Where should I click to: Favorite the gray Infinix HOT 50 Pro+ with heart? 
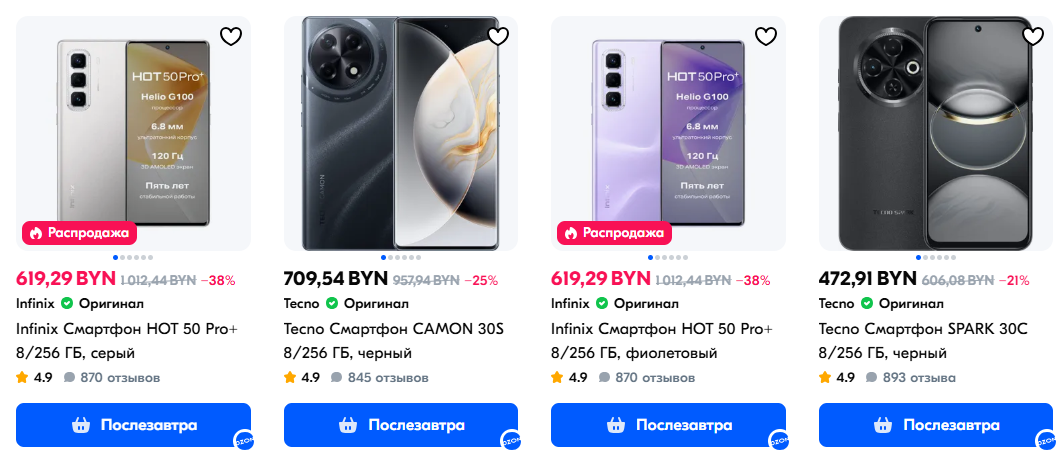click(x=231, y=36)
